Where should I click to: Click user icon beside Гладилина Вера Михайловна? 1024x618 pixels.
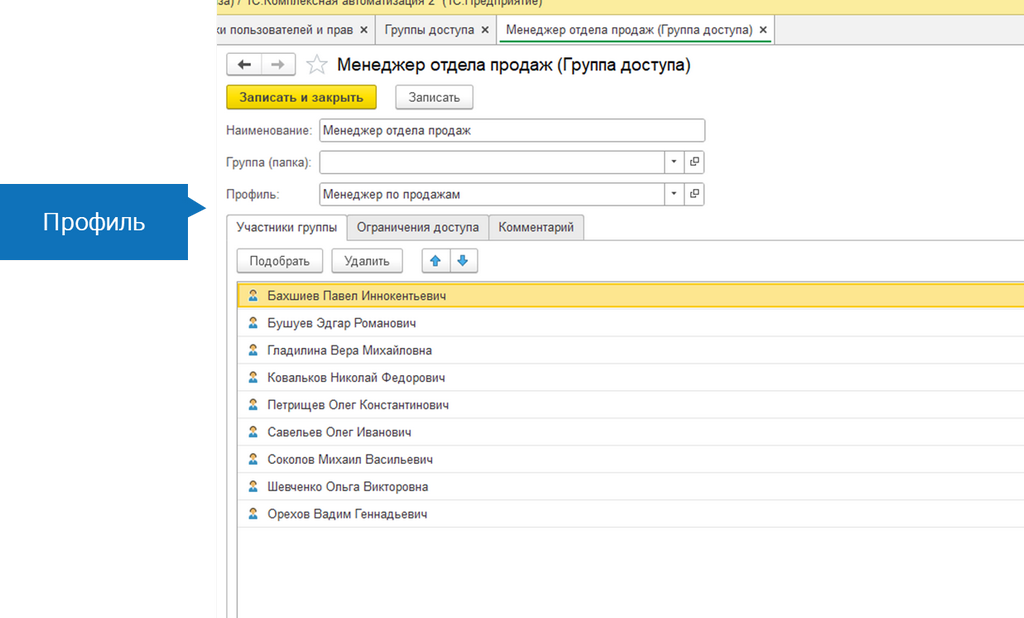[253, 350]
